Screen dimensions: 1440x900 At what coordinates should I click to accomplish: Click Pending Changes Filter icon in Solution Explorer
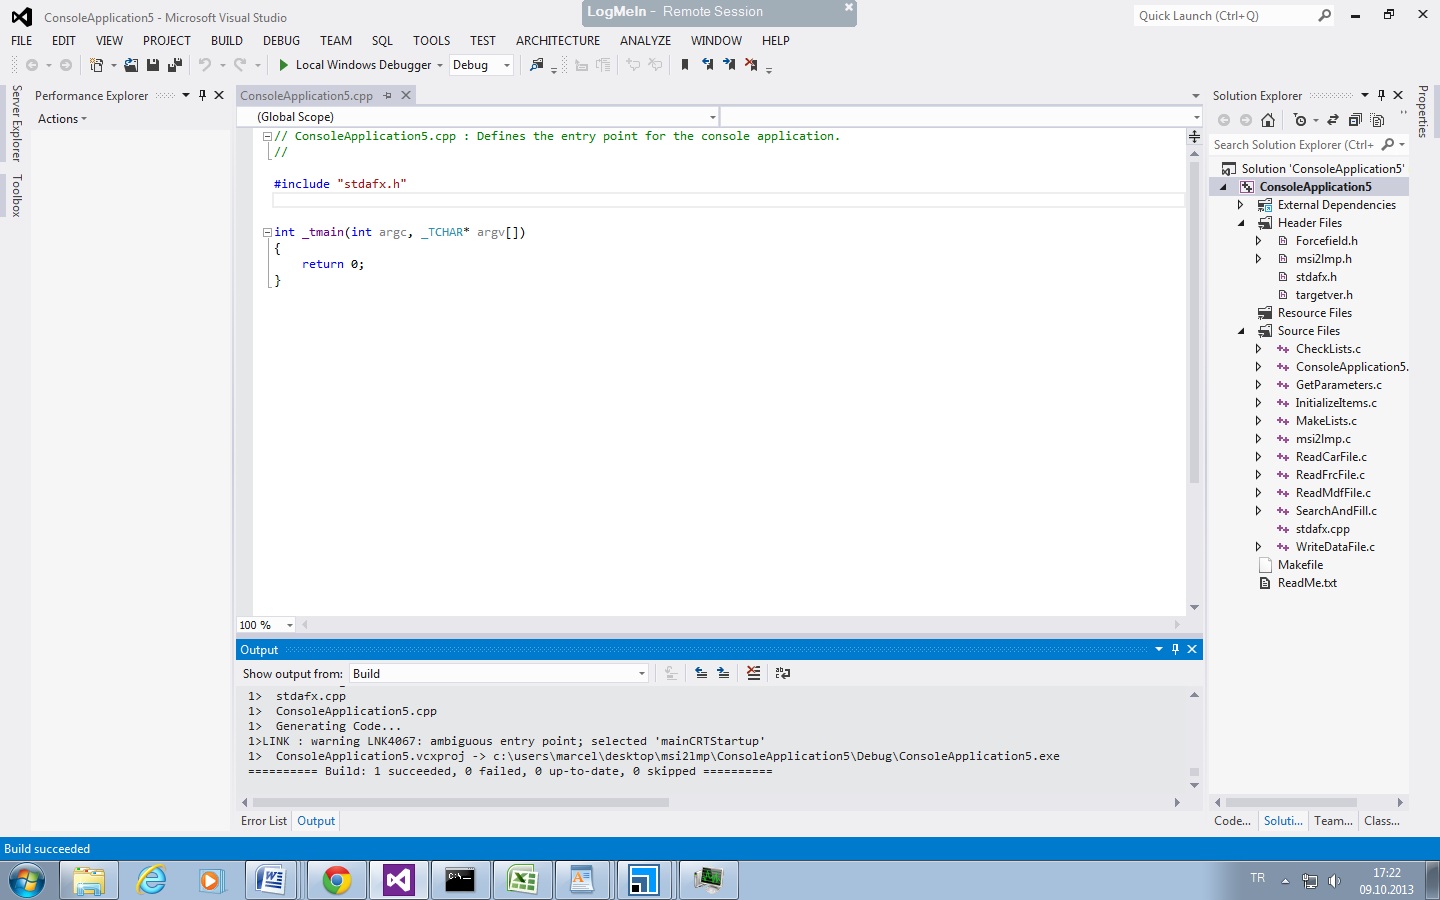coord(1299,120)
